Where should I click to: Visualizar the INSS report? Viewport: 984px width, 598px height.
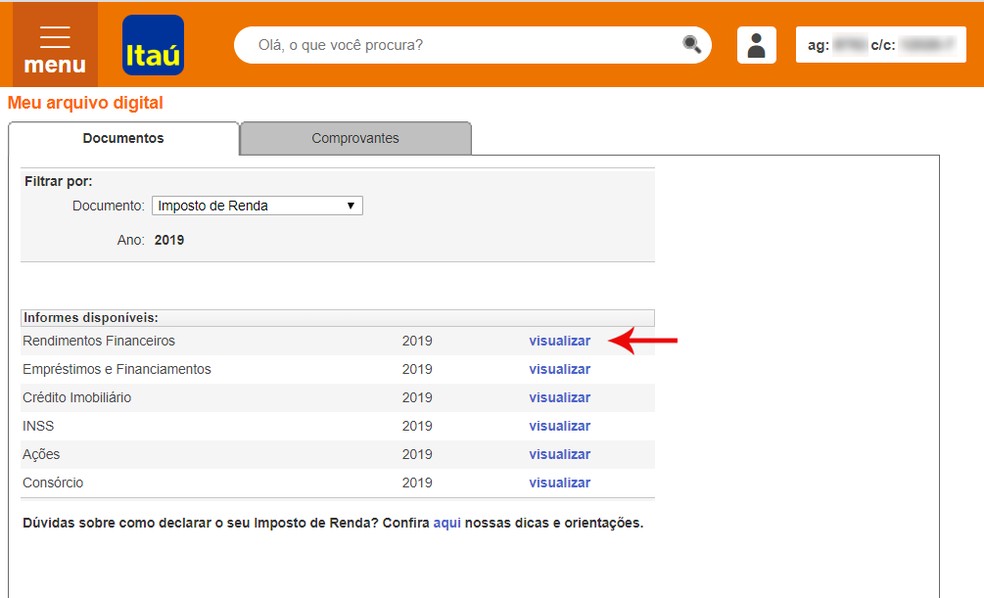point(560,425)
